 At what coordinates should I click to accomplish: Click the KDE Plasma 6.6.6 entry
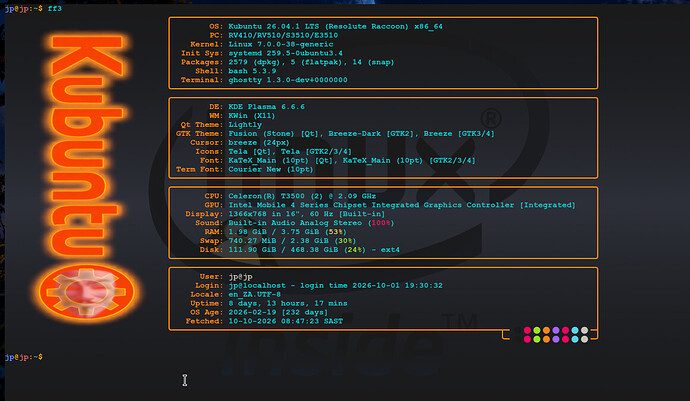coord(266,107)
